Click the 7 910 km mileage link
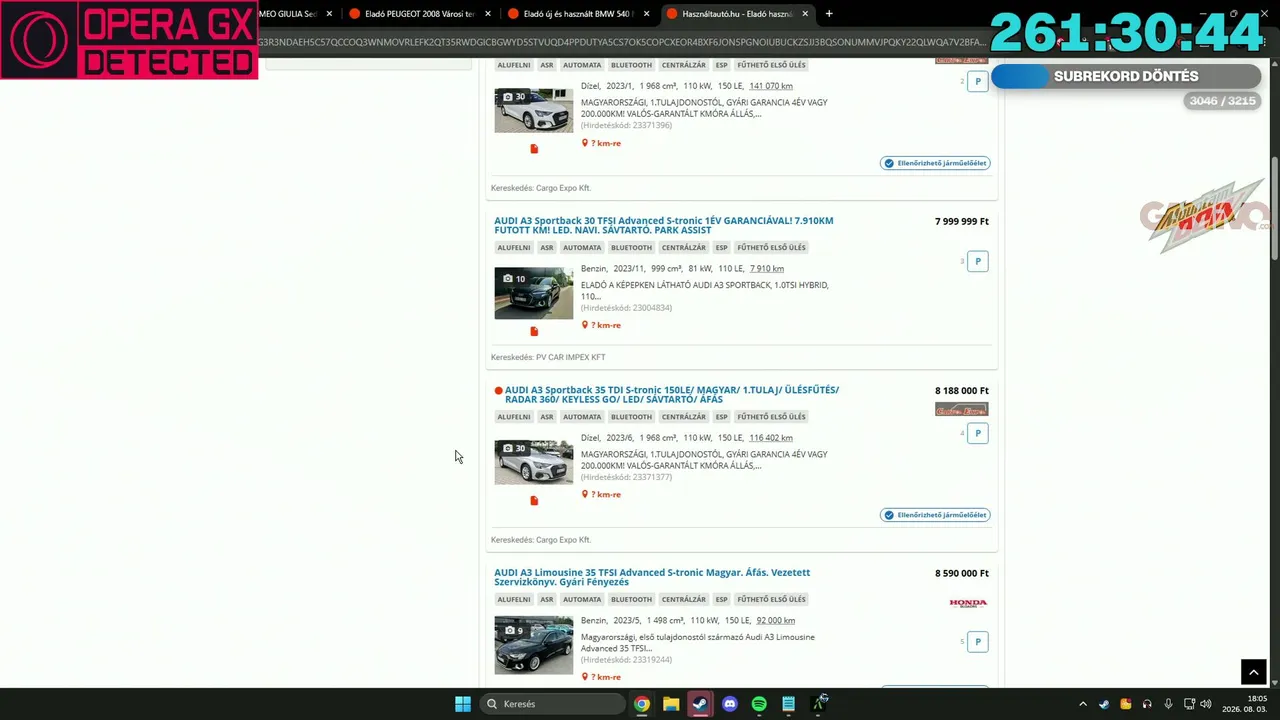 coord(767,268)
